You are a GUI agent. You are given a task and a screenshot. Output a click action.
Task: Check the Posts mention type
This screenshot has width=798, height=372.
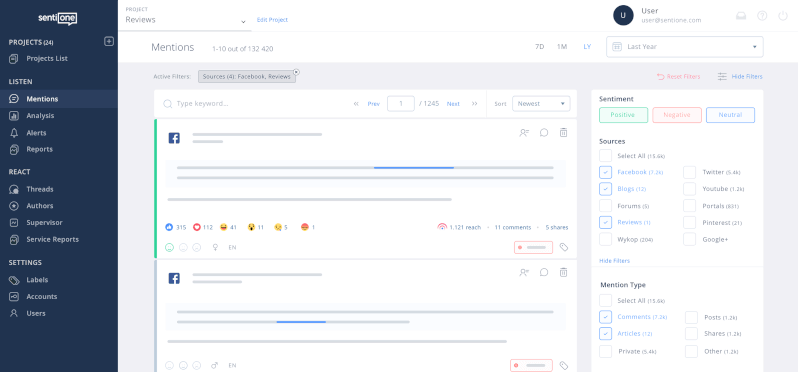coord(691,317)
